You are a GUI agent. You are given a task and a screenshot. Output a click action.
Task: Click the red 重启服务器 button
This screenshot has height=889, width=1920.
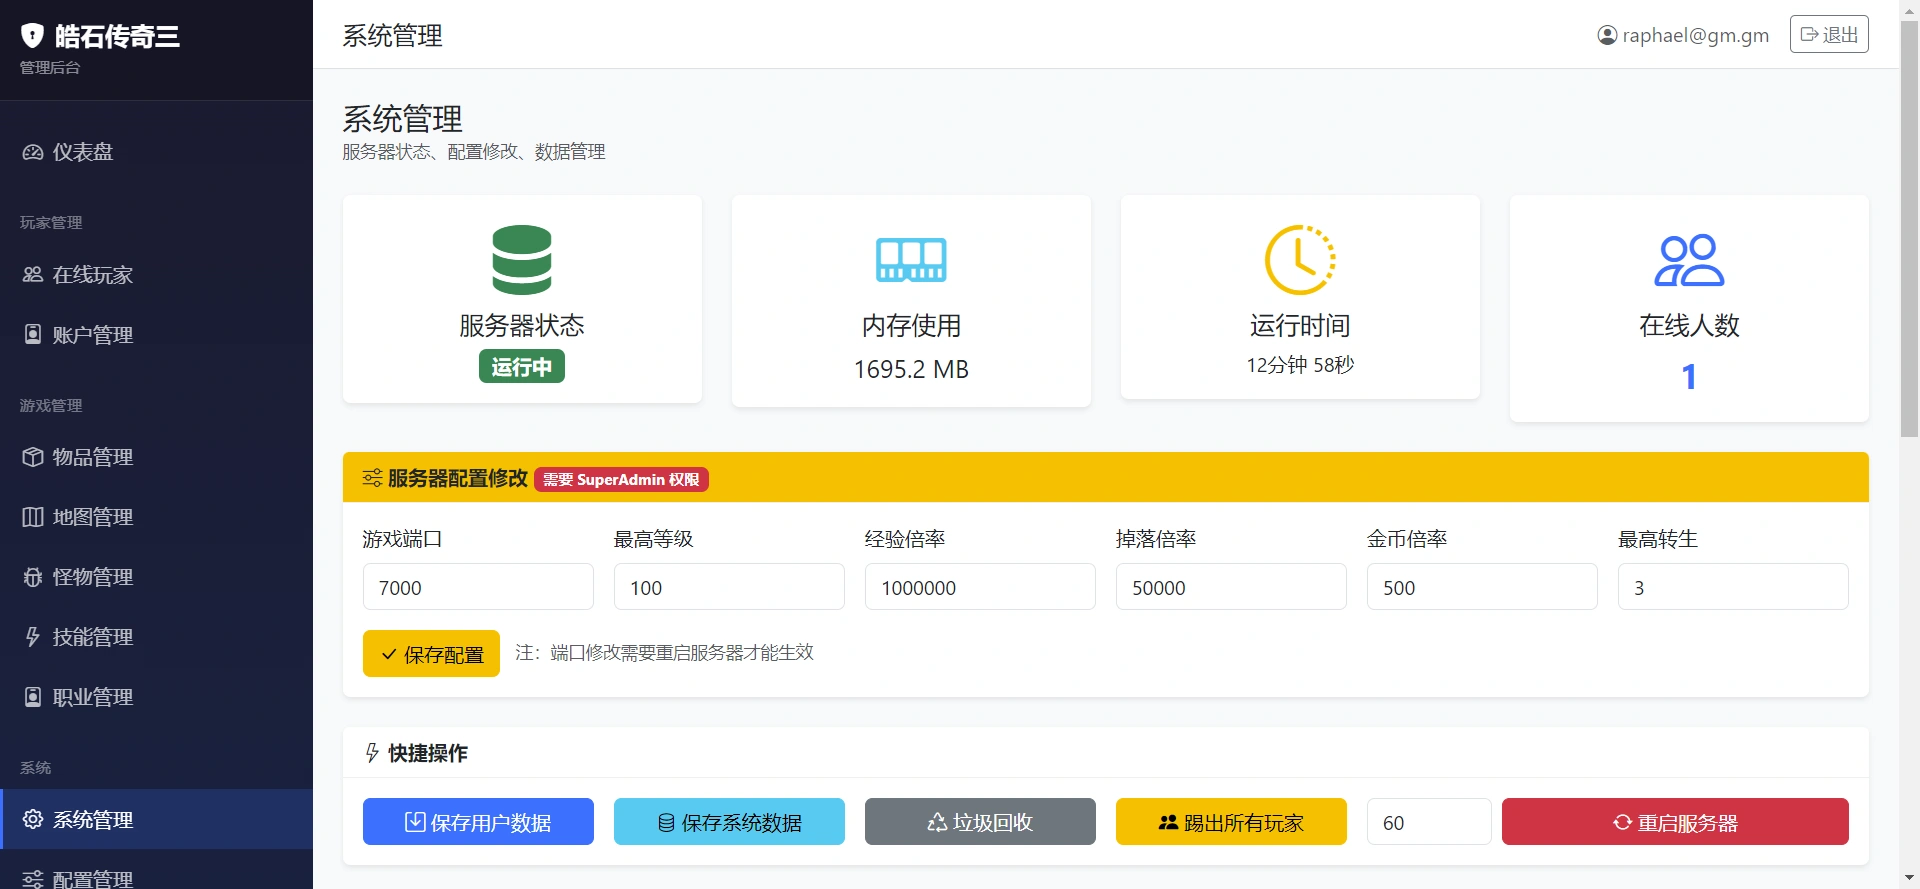(1674, 822)
